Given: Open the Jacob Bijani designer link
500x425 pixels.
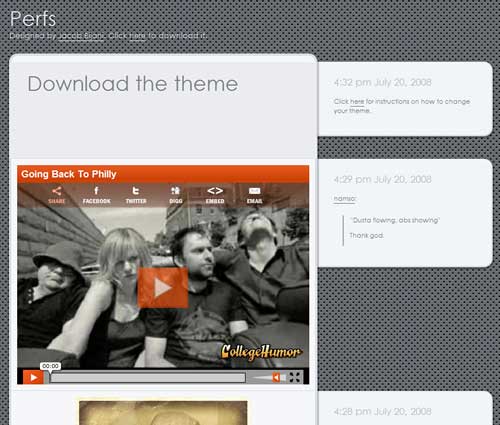Looking at the screenshot, I should click(x=80, y=36).
